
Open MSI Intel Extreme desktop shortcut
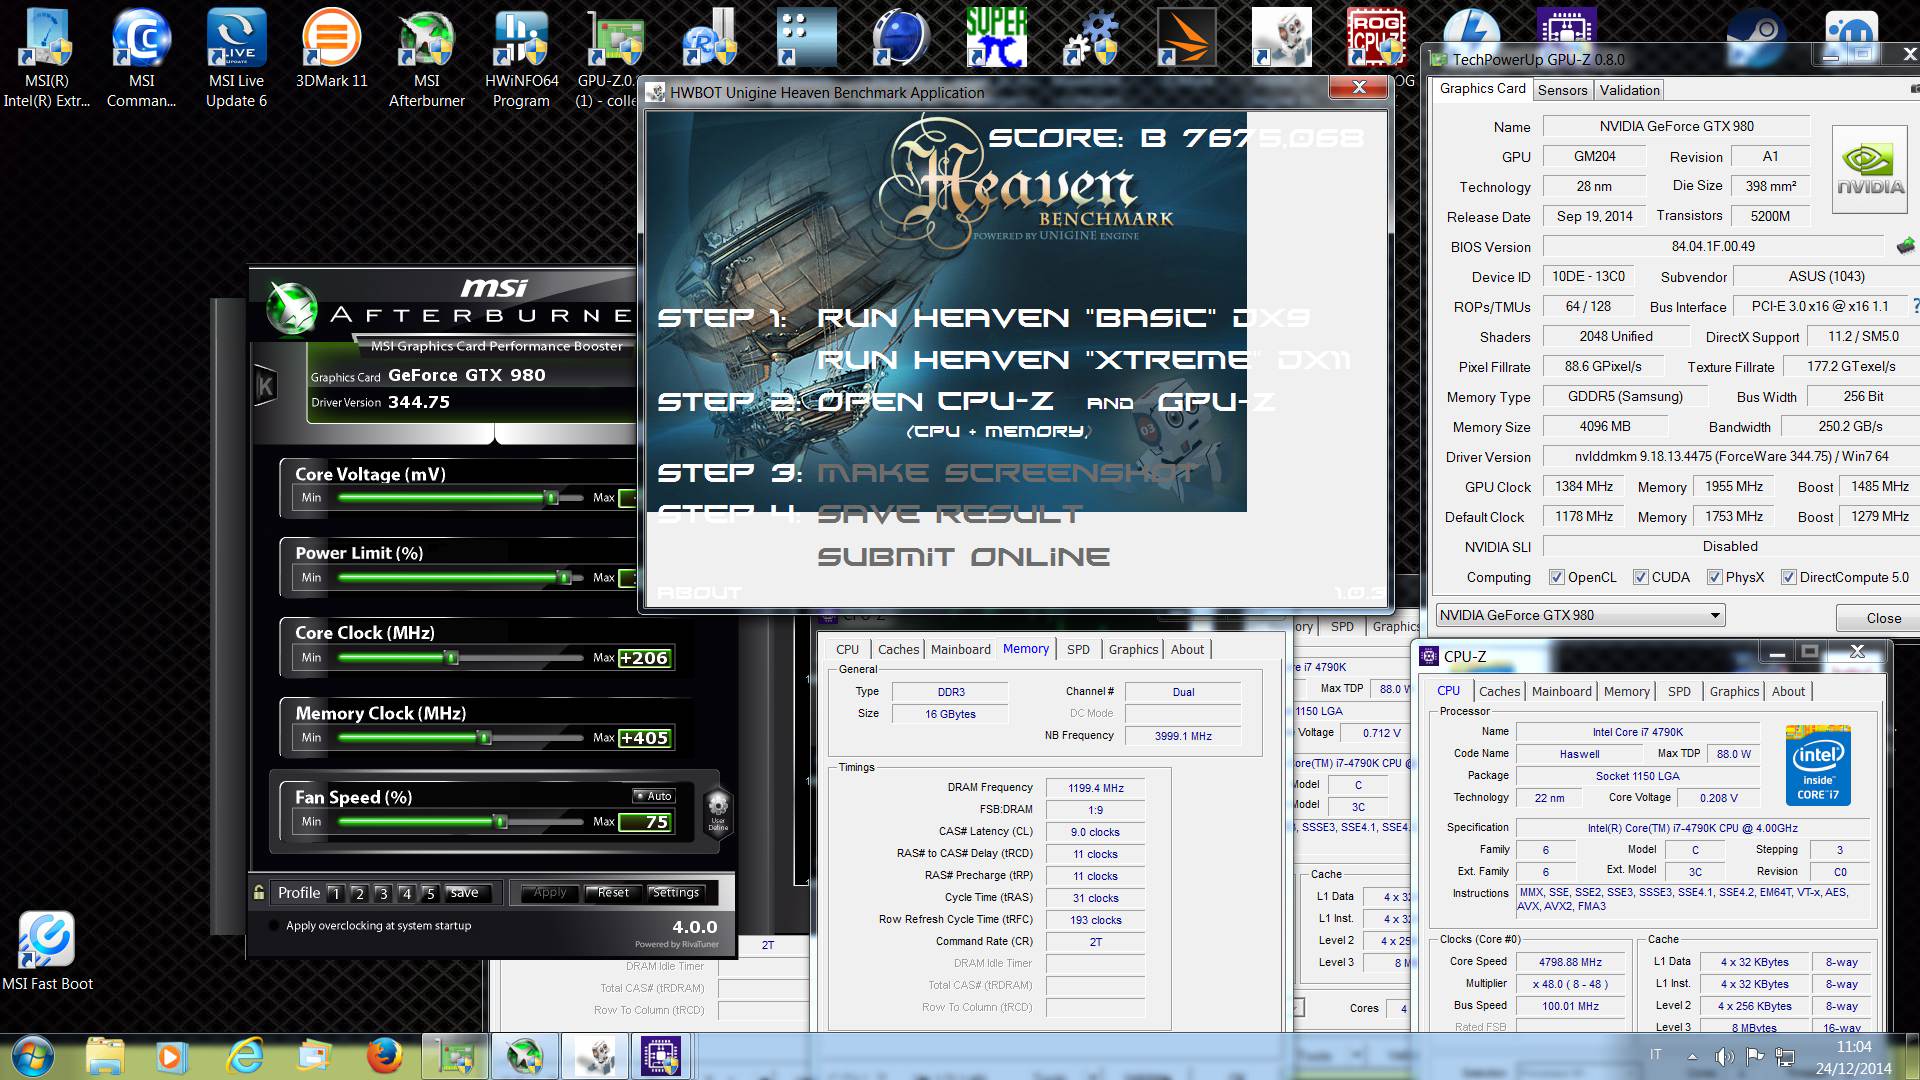click(47, 58)
